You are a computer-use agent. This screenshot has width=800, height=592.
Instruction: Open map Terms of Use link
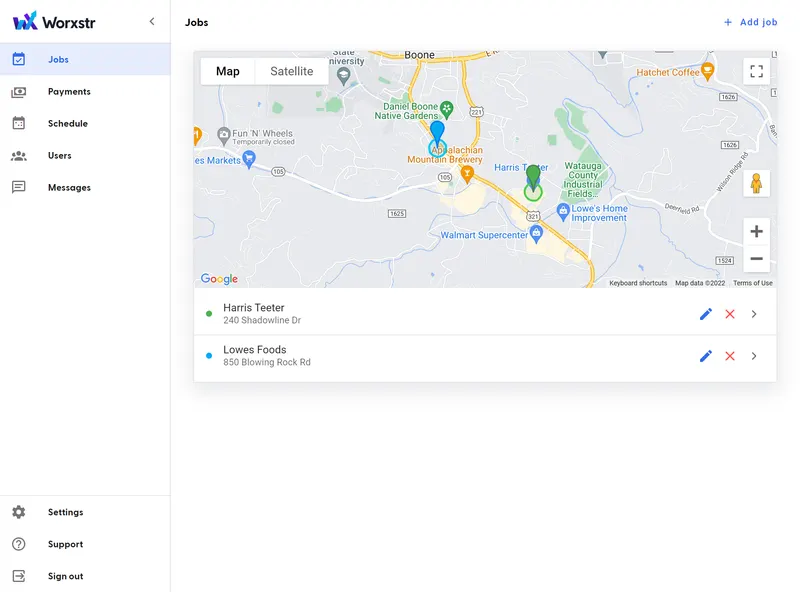(753, 283)
